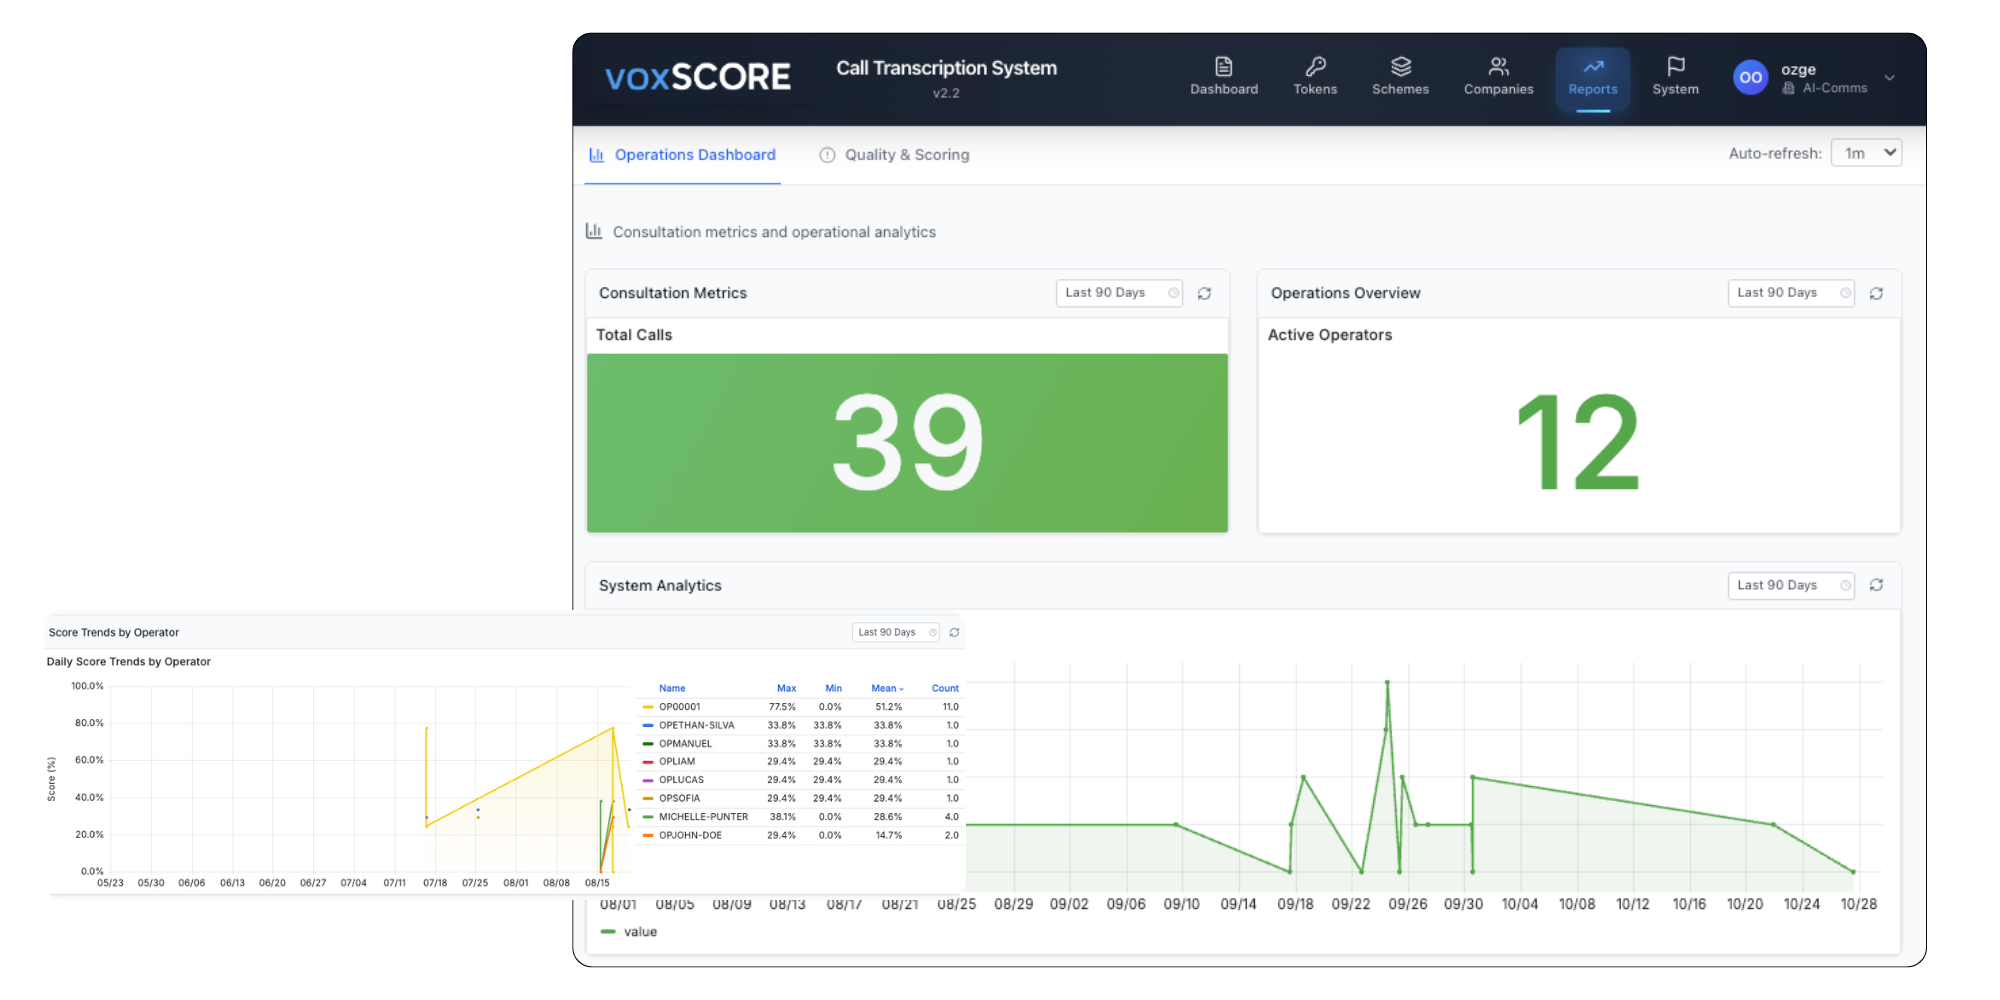The image size is (2000, 1000).
Task: Toggle MICHELLE-PUNTER series visibility
Action: [702, 817]
